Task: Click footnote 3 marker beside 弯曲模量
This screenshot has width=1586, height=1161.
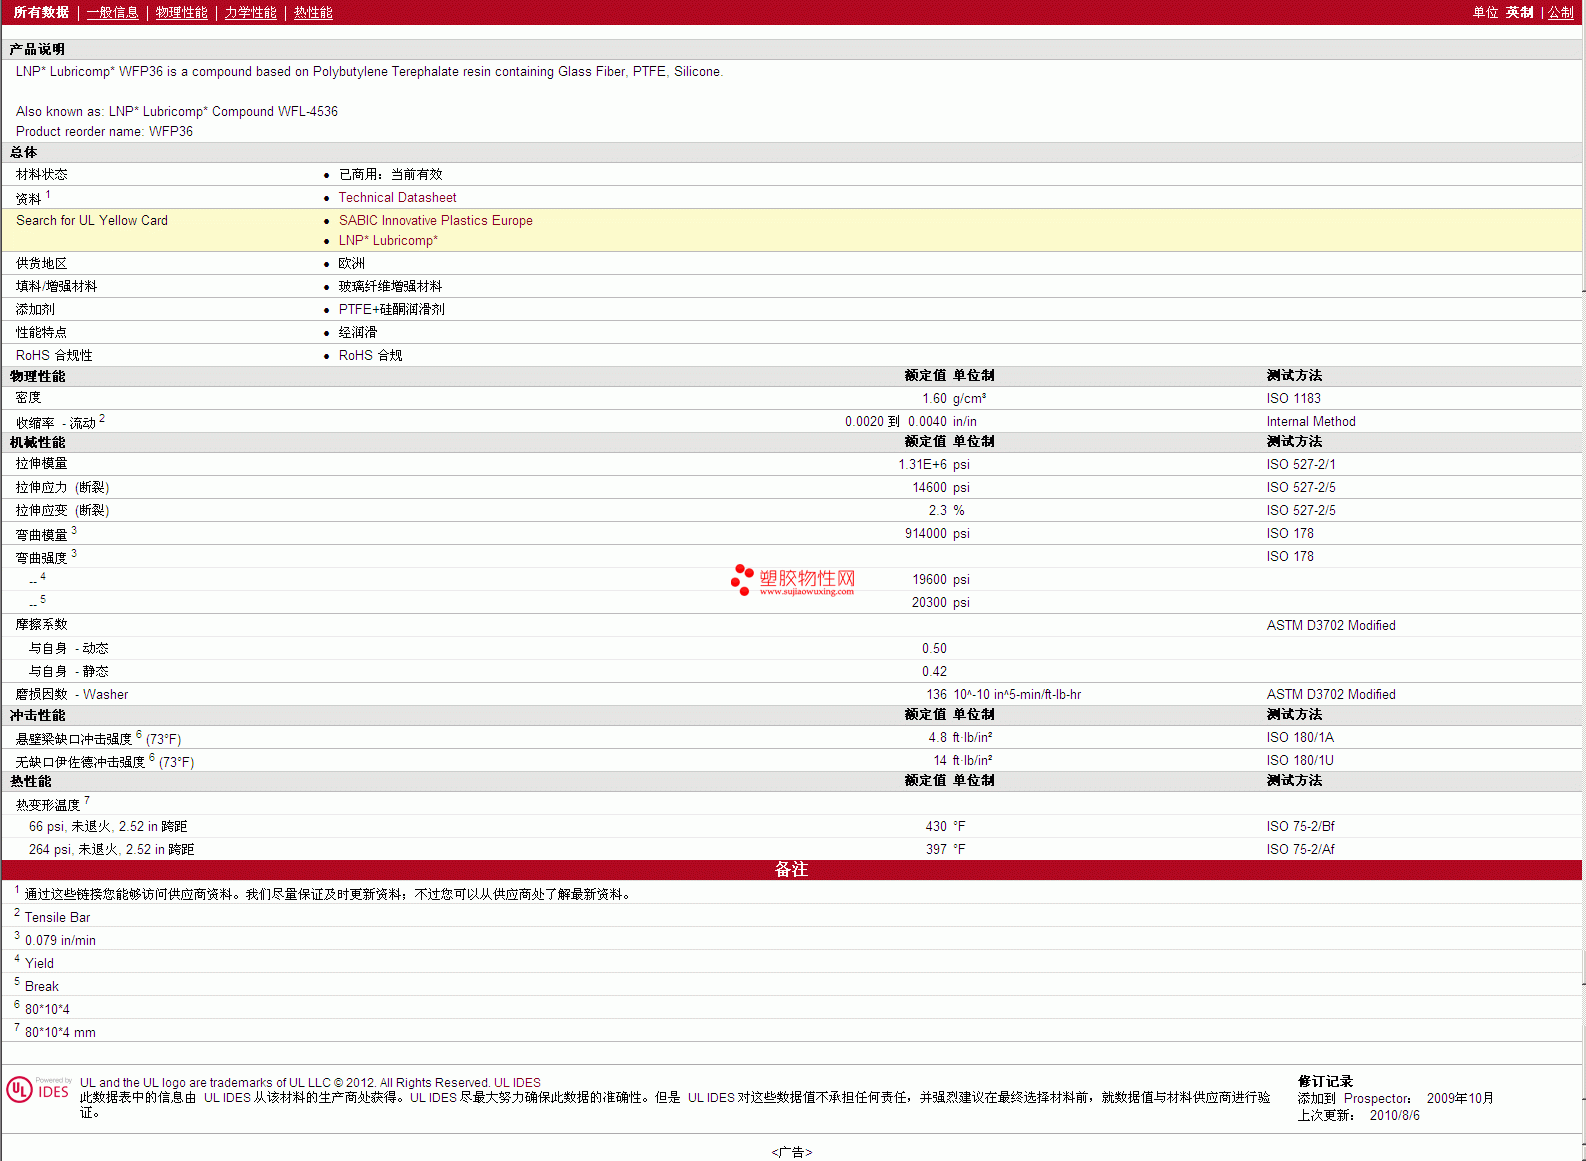Action: pyautogui.click(x=74, y=531)
